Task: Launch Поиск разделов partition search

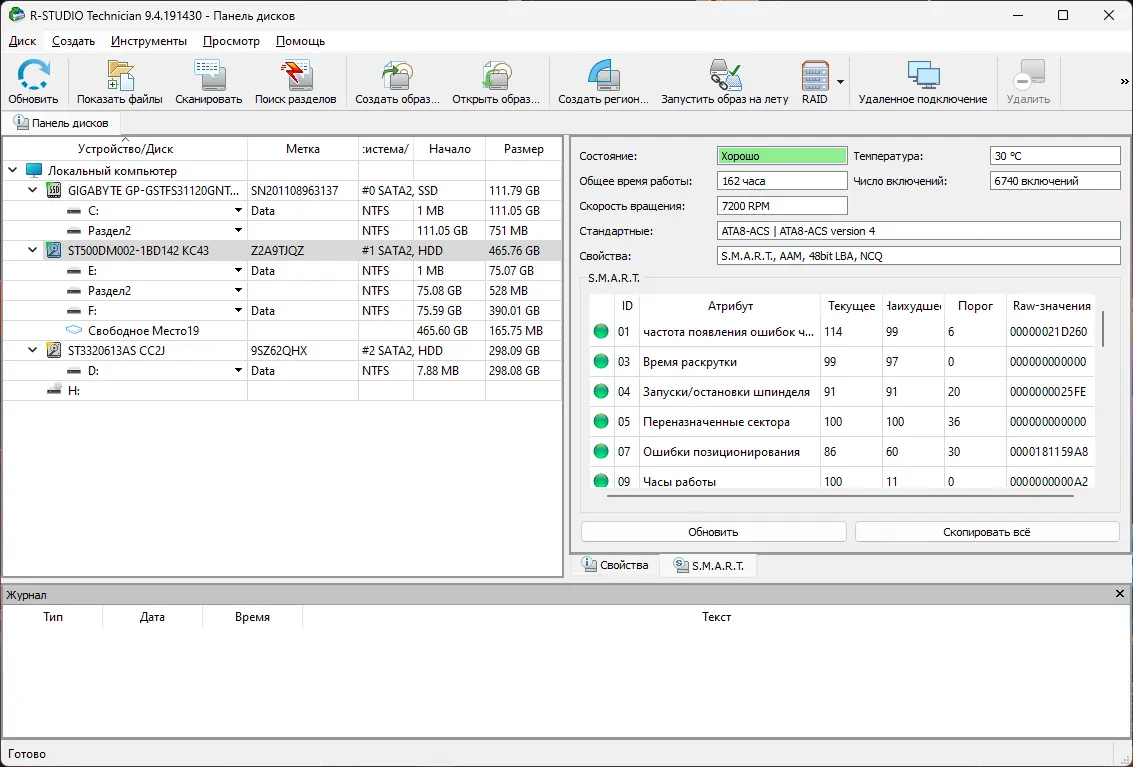Action: [295, 82]
